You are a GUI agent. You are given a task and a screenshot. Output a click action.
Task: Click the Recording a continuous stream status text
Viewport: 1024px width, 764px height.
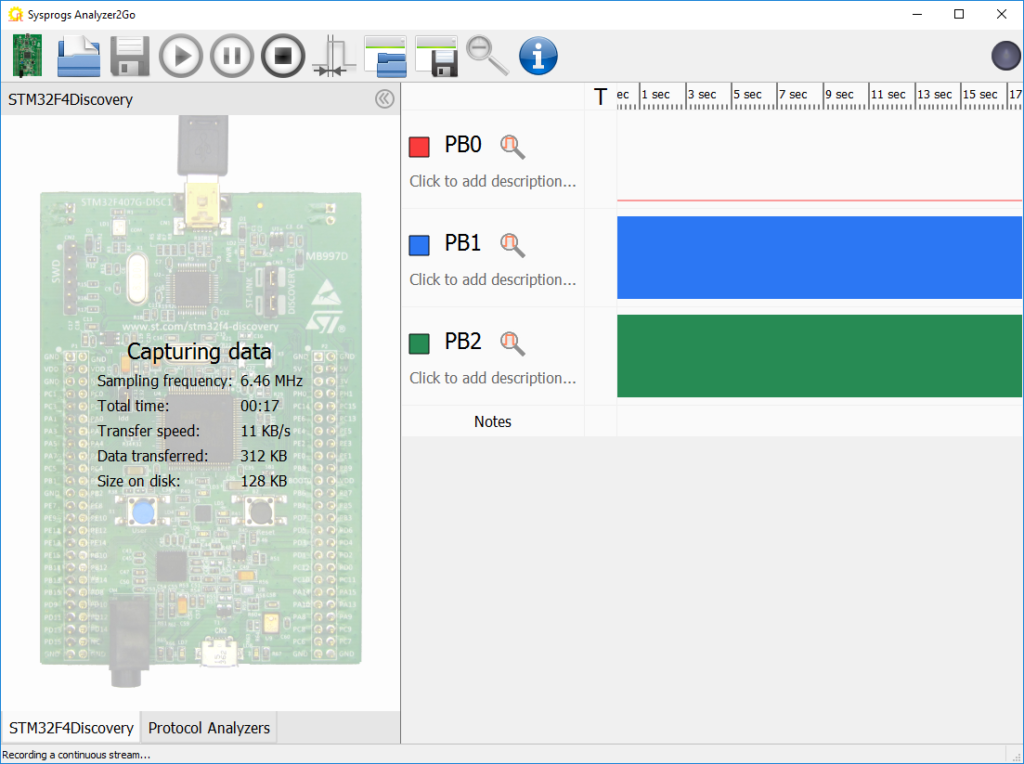76,755
